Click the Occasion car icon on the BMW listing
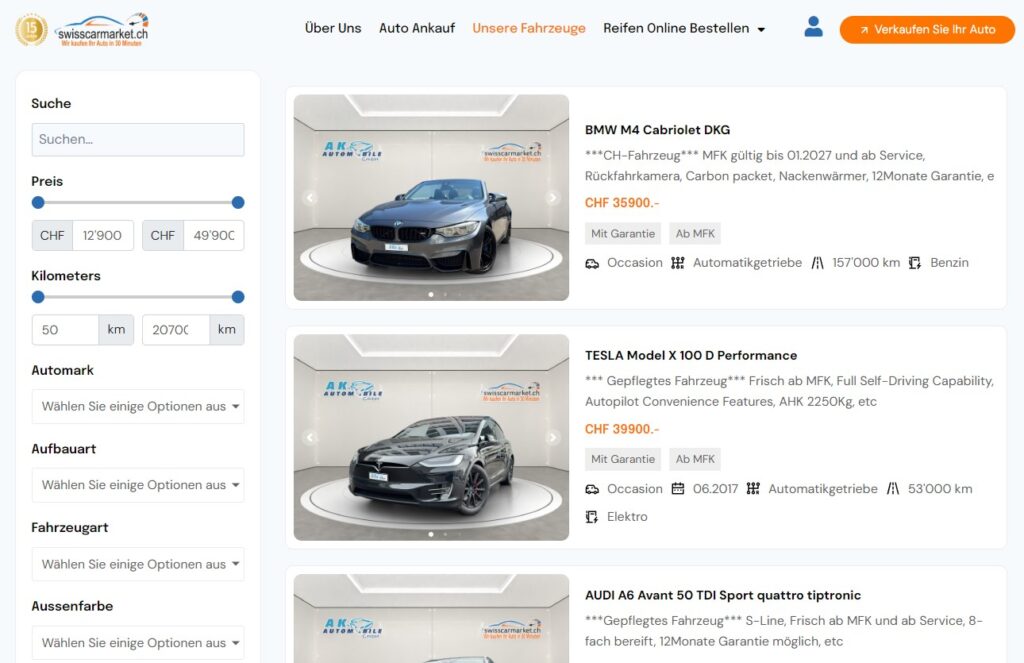Image resolution: width=1024 pixels, height=663 pixels. click(592, 263)
